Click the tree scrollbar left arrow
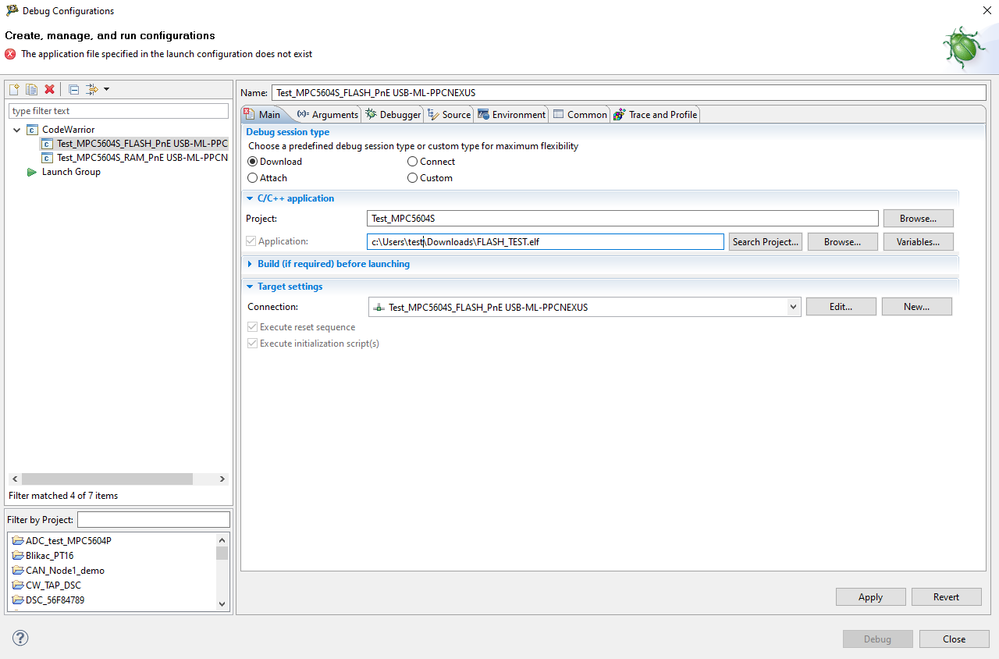 tap(15, 479)
